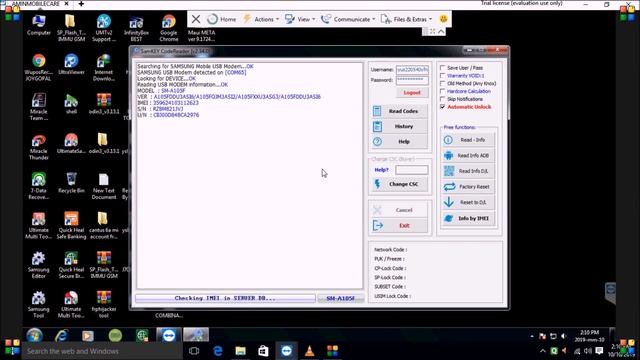Open the Miracle Thunder desktop icon
This screenshot has width=640, height=360.
coord(39,147)
